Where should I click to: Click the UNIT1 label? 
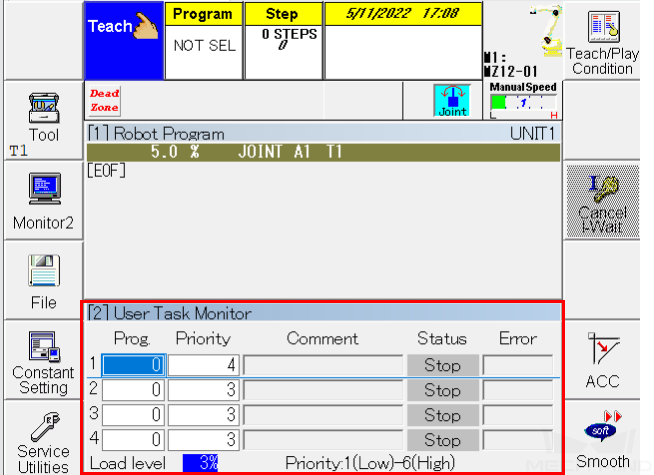click(x=533, y=134)
